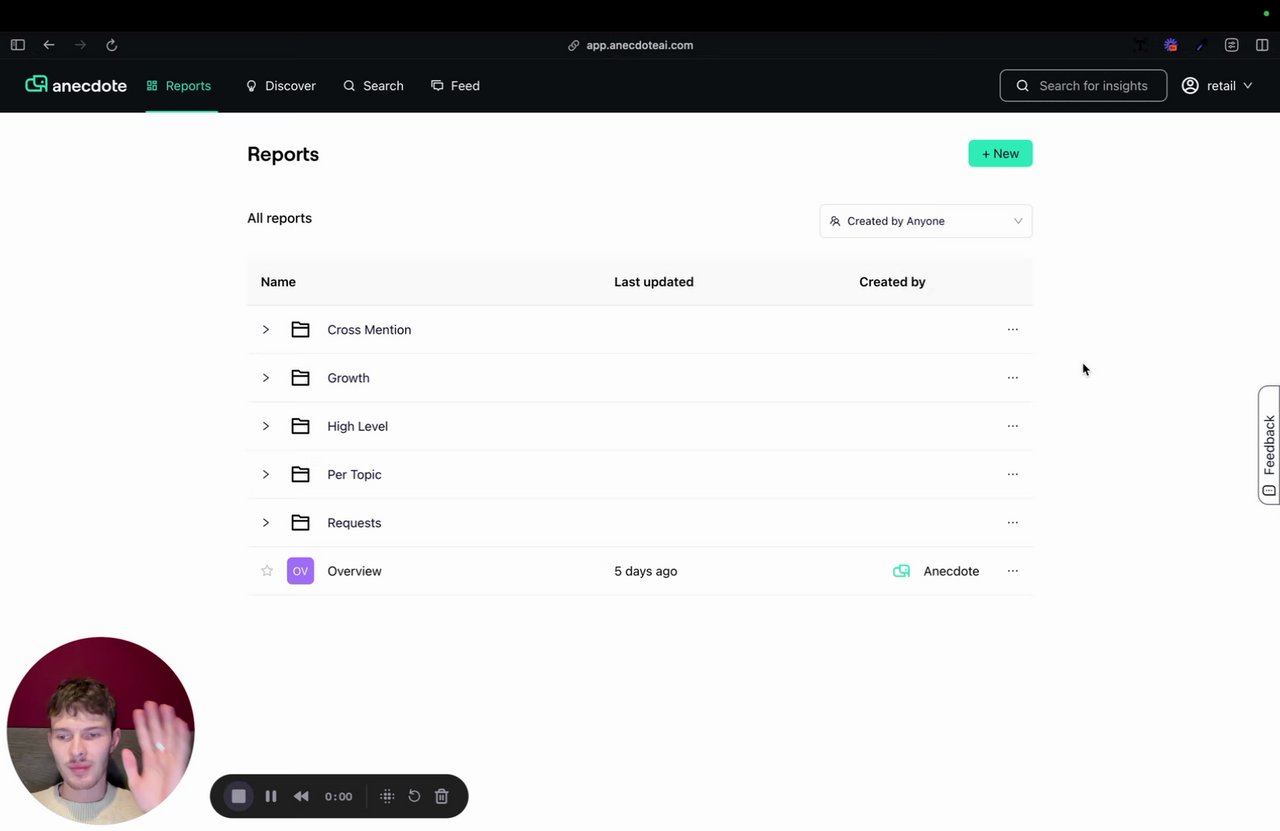The height and width of the screenshot is (831, 1280).
Task: Click the anecdote logo
Action: [76, 85]
